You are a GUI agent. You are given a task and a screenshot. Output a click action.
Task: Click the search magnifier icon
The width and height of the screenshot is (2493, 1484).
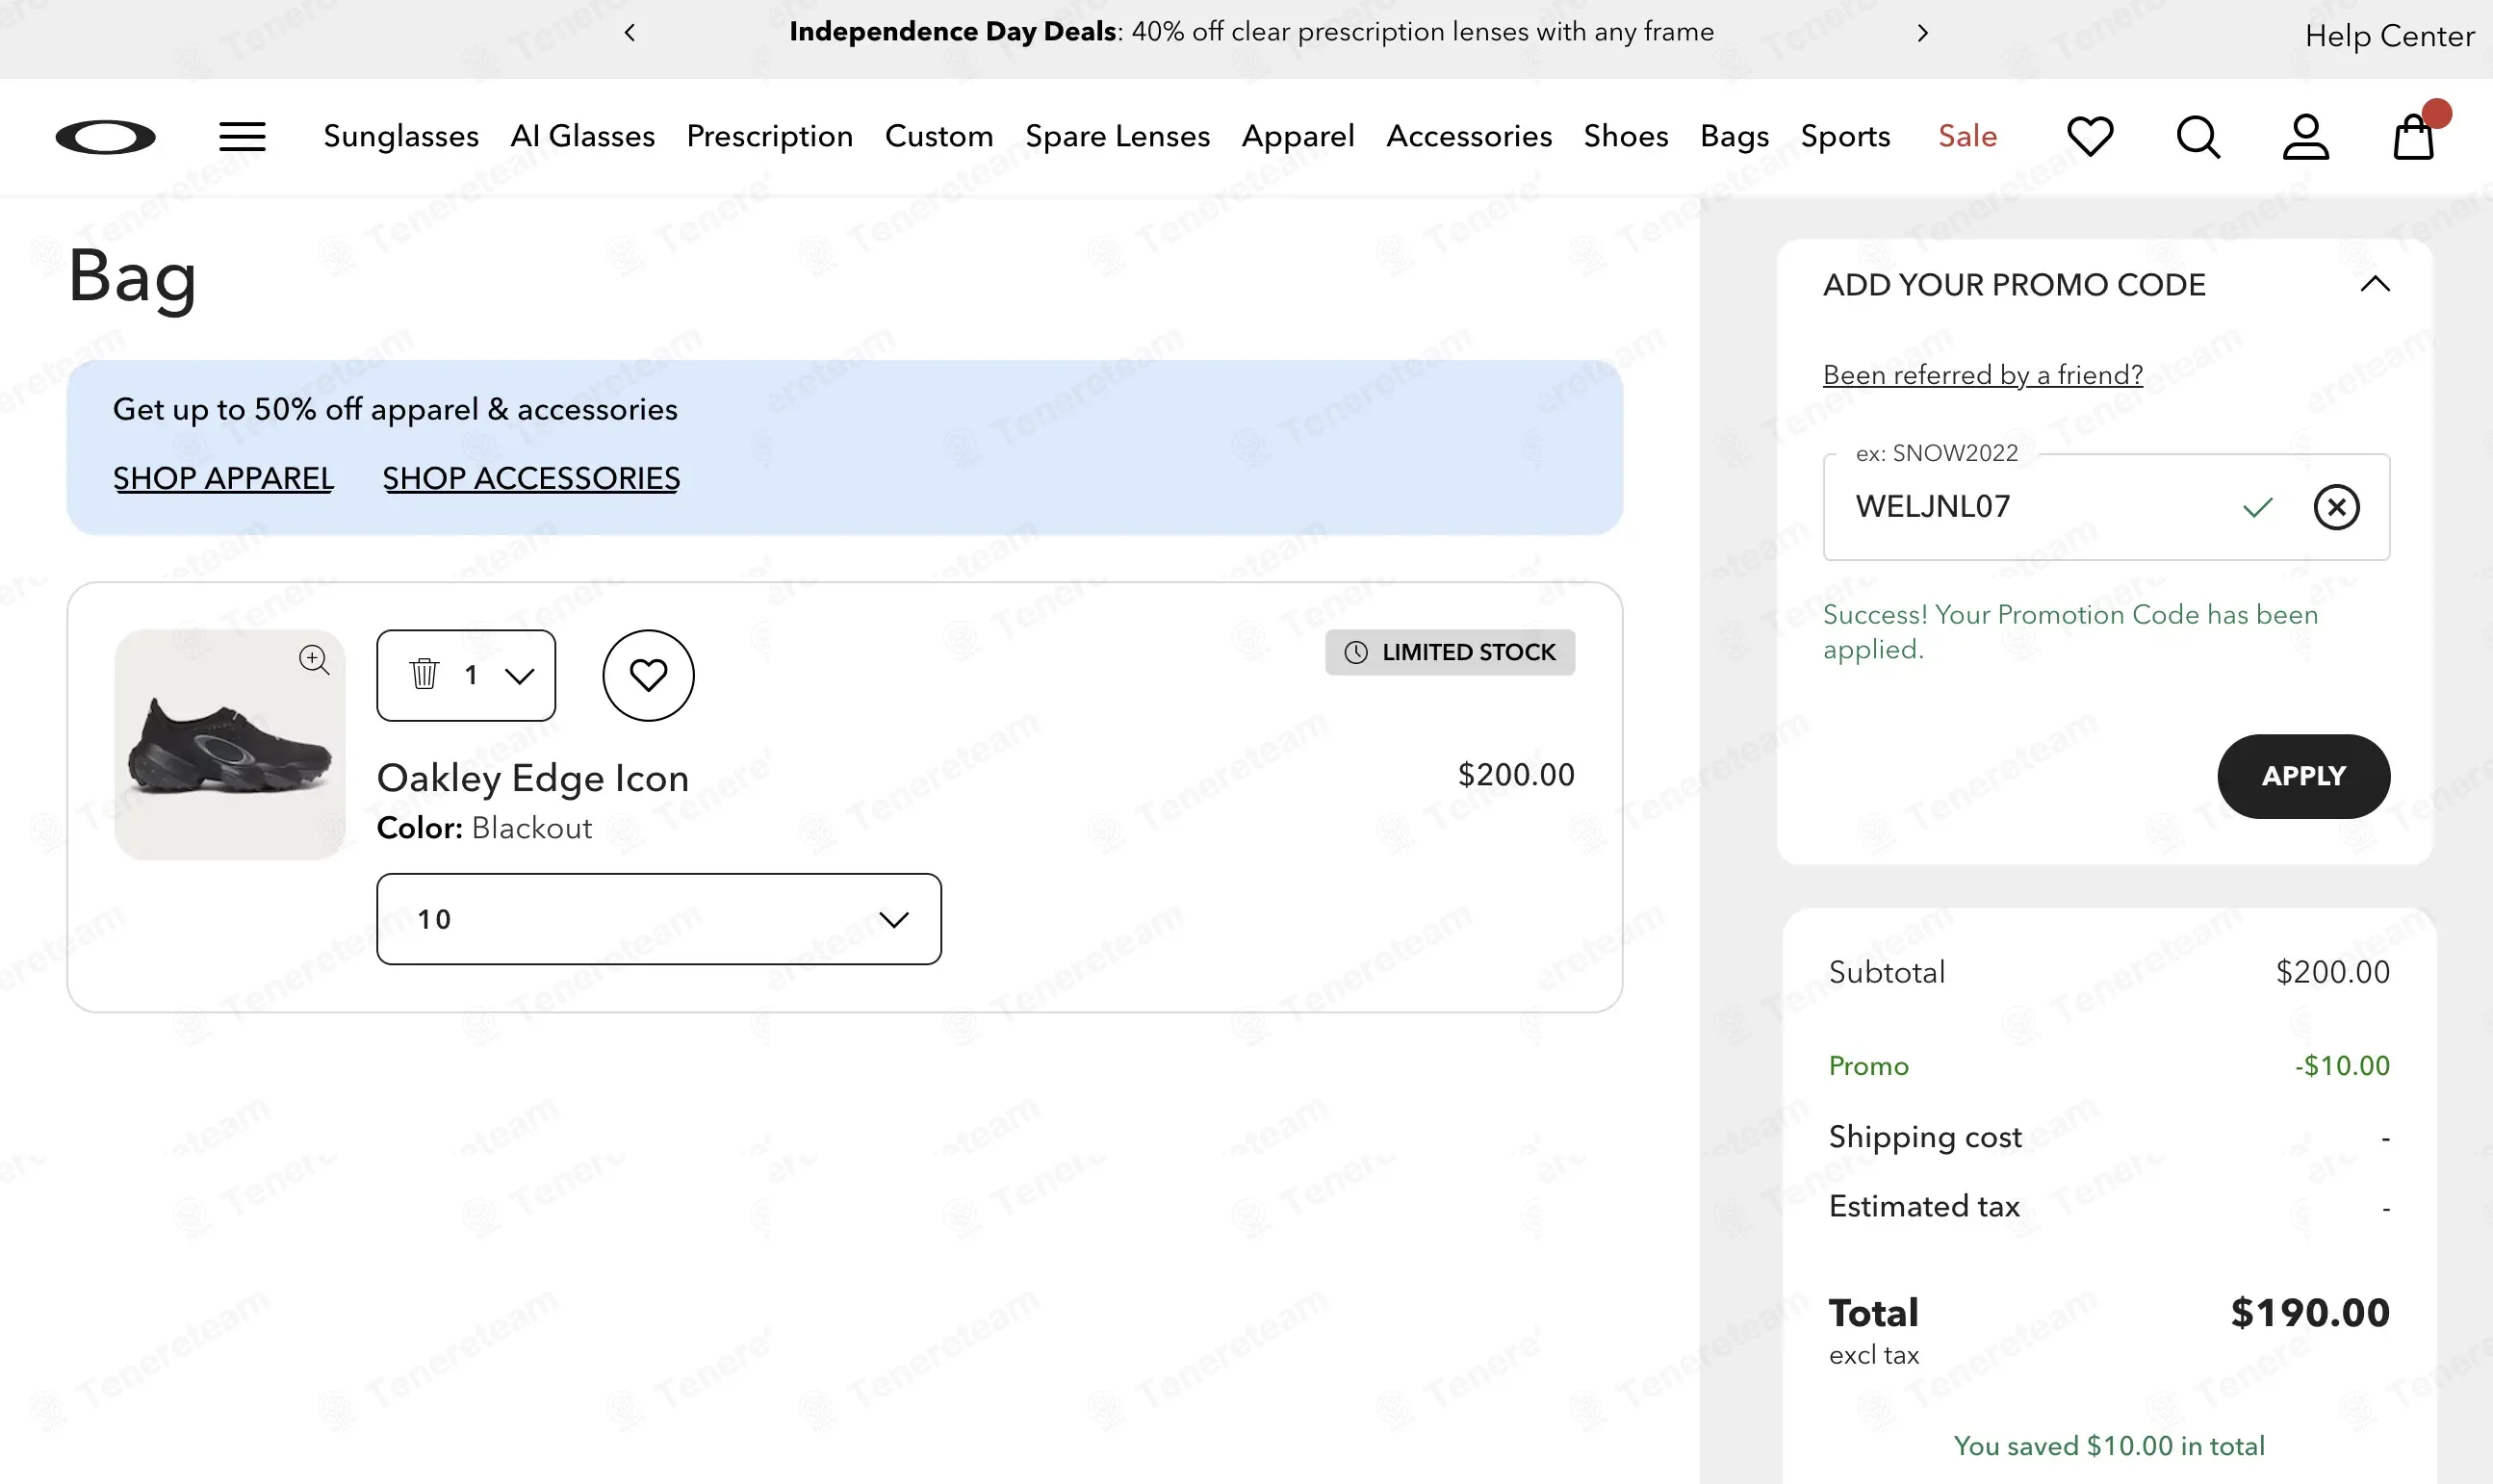pos(2198,137)
